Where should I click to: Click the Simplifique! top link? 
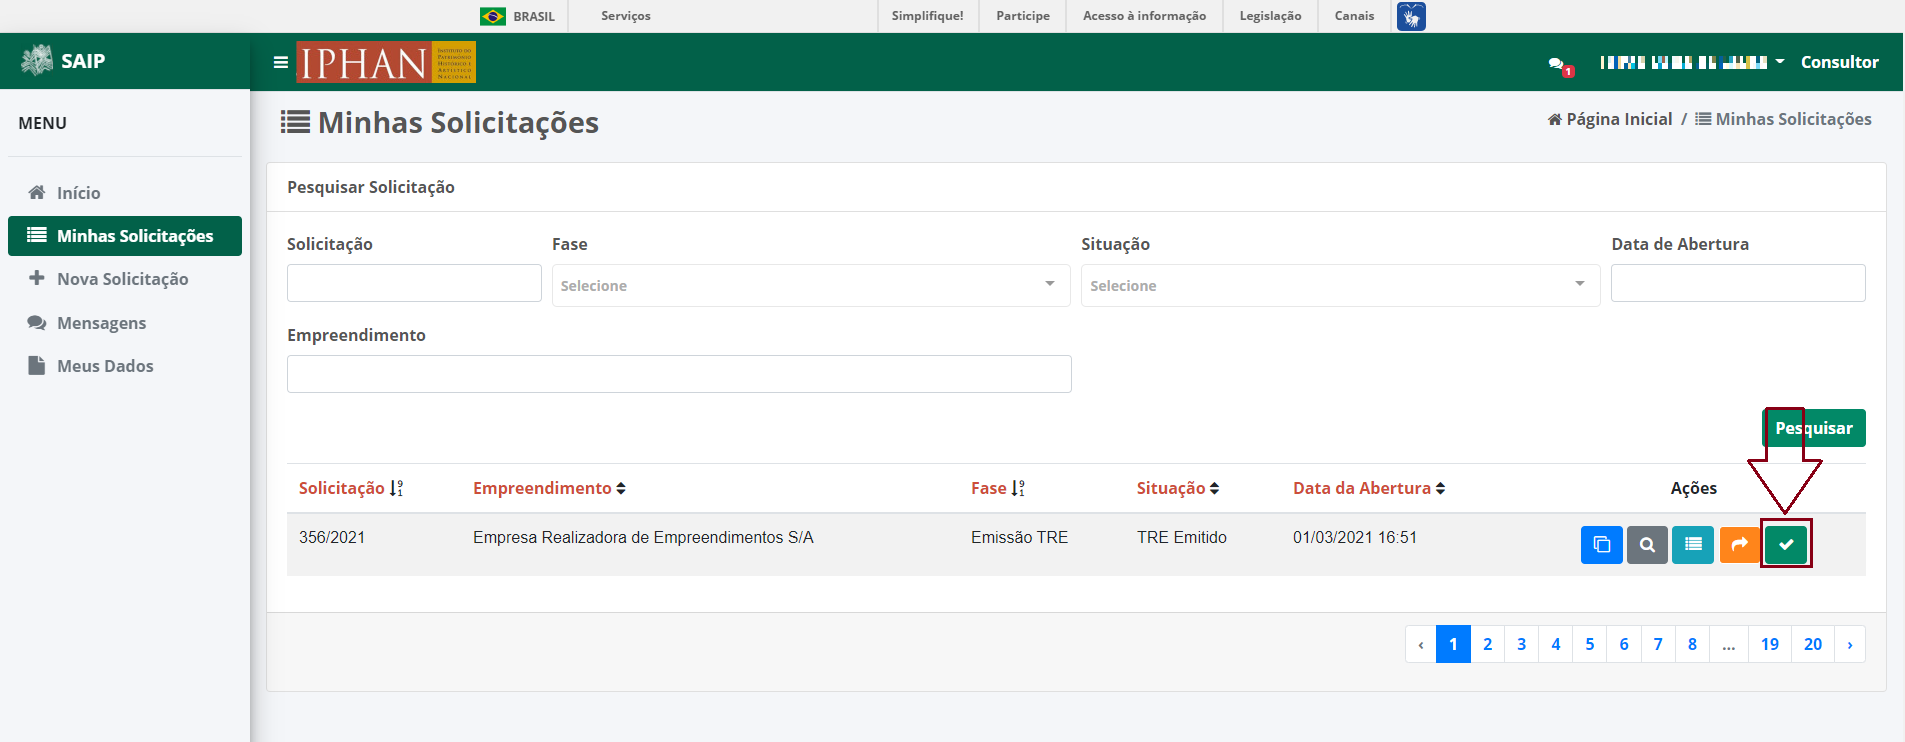pos(927,16)
